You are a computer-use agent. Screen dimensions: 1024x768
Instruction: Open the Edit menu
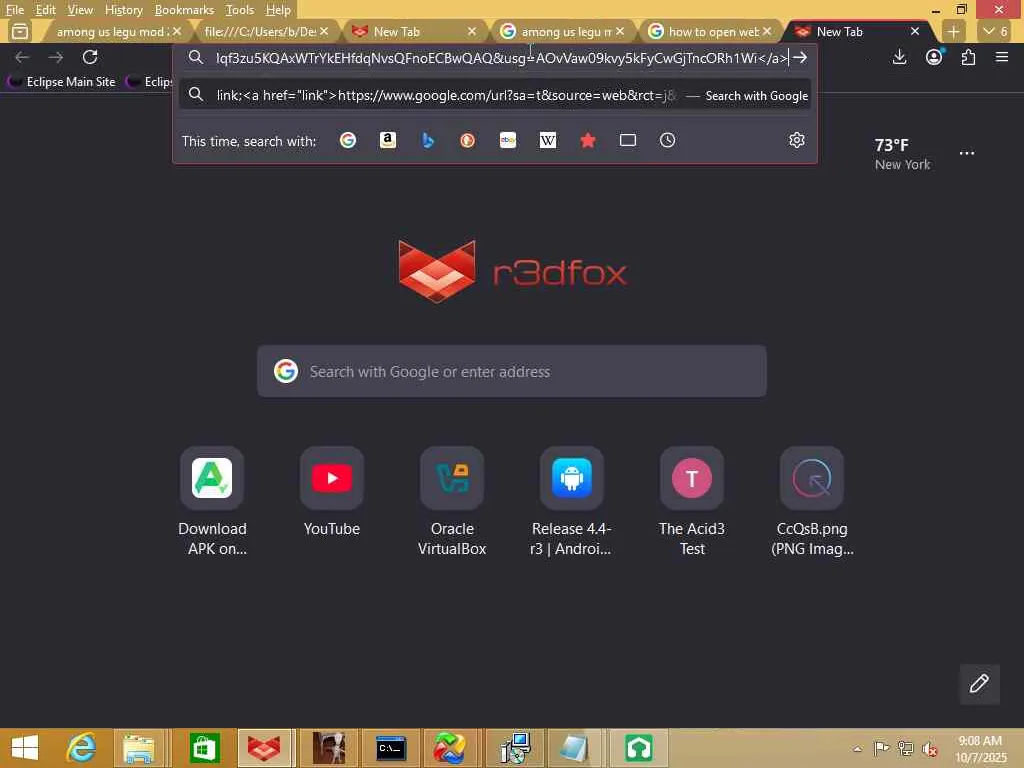pyautogui.click(x=46, y=10)
